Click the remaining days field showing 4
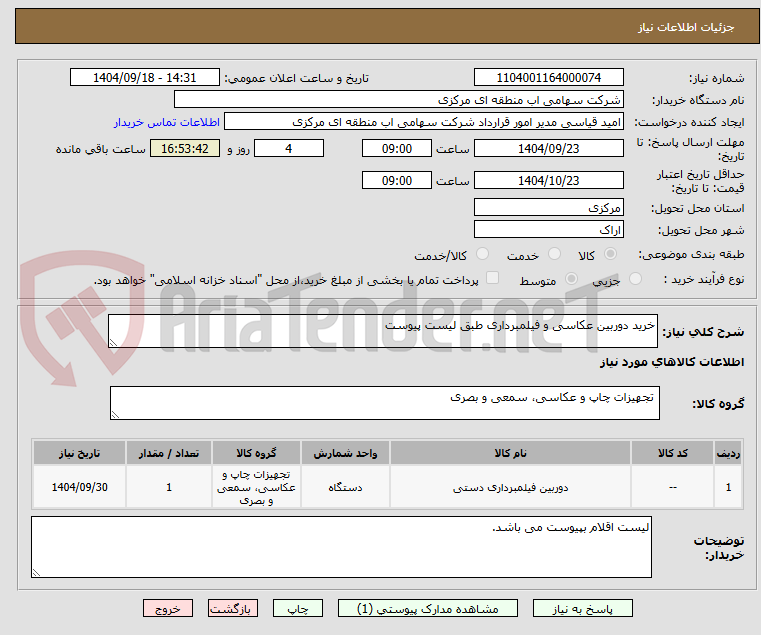This screenshot has width=761, height=635. (x=289, y=149)
